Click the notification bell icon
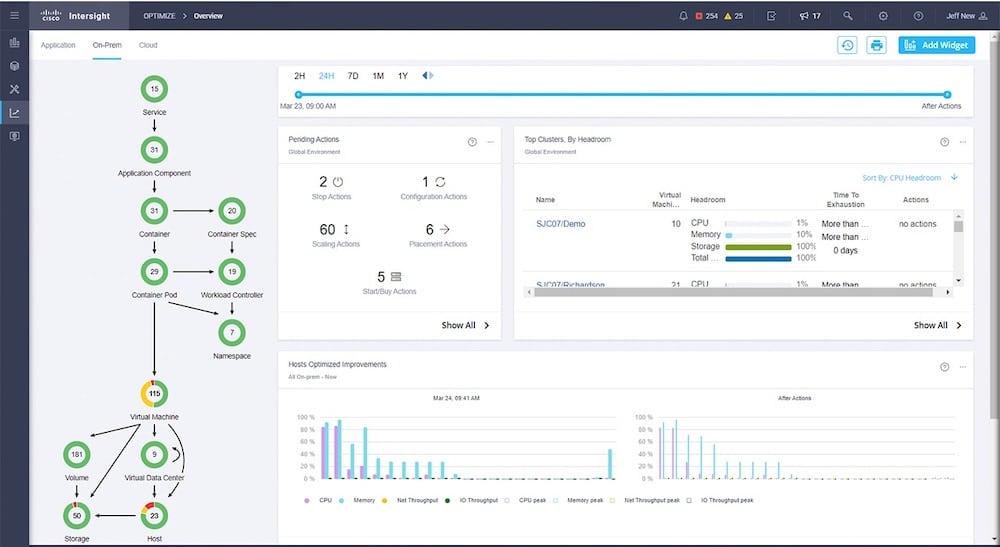 coord(683,16)
